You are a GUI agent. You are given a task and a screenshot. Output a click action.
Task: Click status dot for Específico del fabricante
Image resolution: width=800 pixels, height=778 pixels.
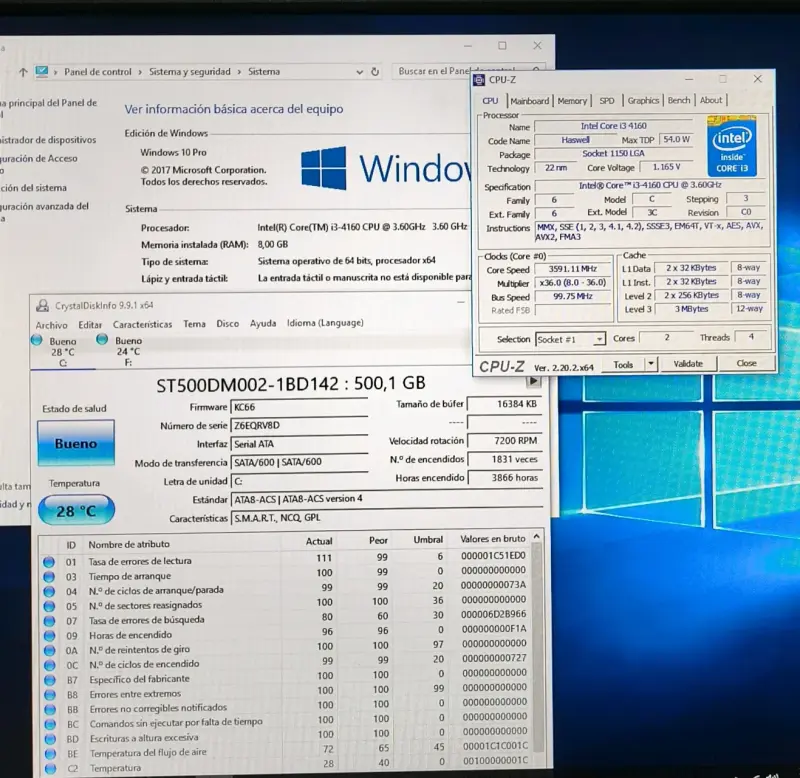(49, 680)
